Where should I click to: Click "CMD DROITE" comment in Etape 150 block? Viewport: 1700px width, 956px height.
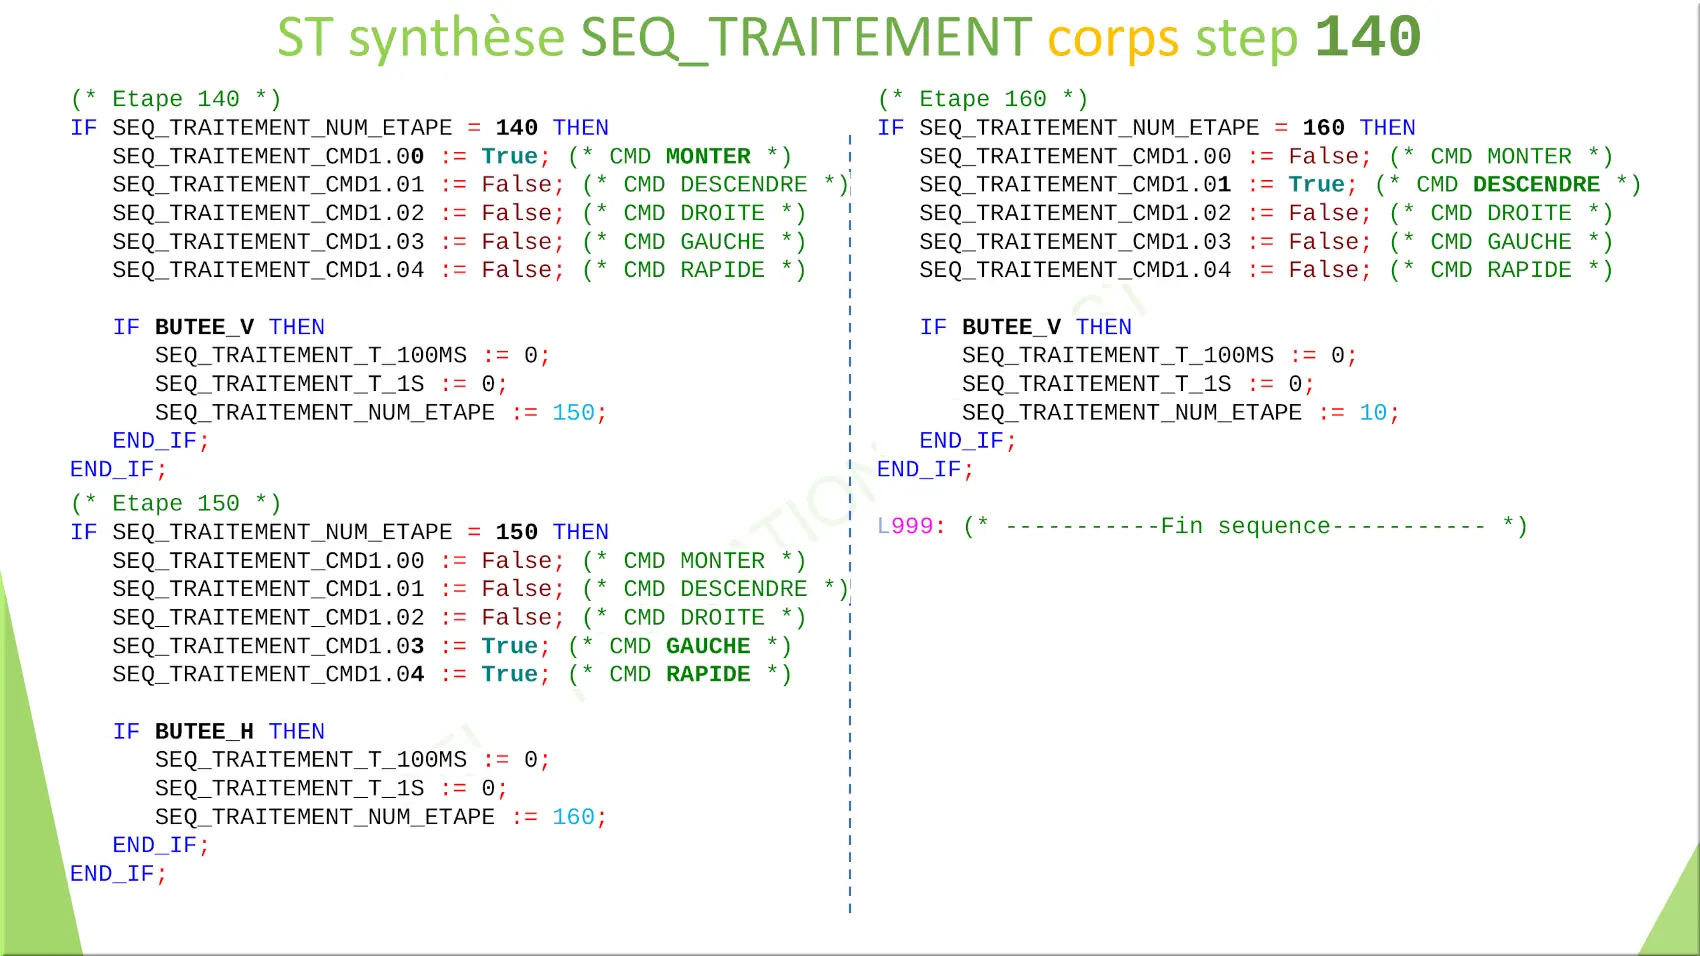pyautogui.click(x=694, y=617)
